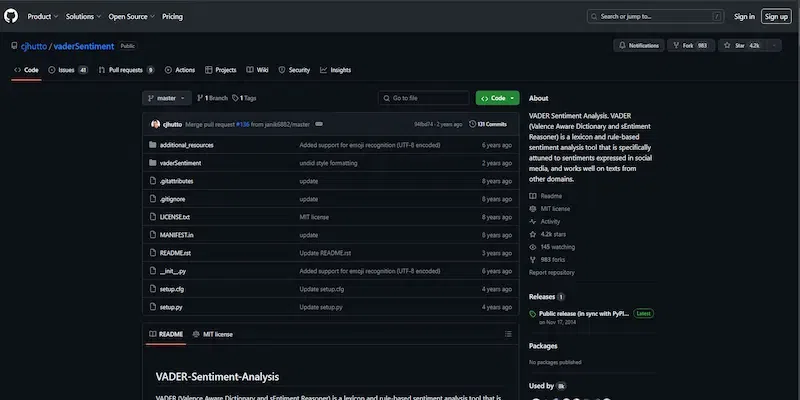Focus the Go to file field

423,98
